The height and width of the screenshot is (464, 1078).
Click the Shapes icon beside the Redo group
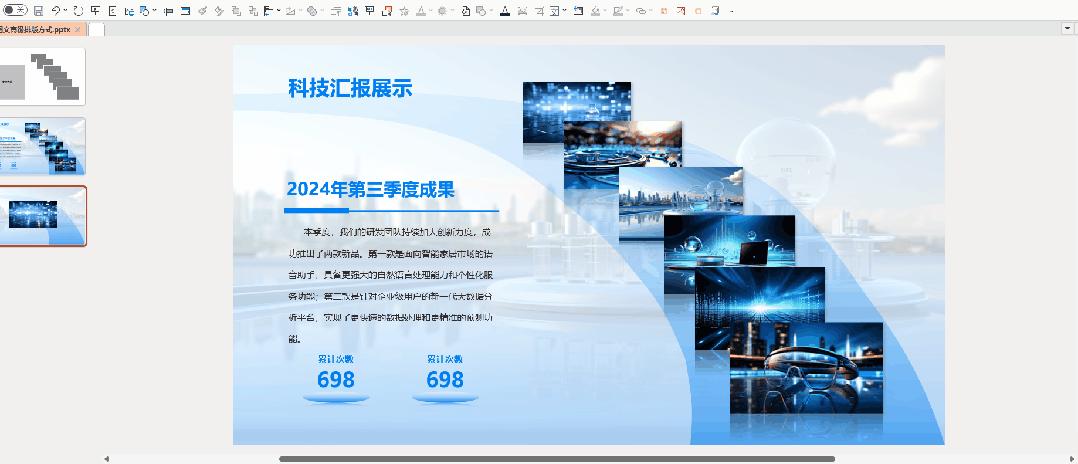coord(145,11)
